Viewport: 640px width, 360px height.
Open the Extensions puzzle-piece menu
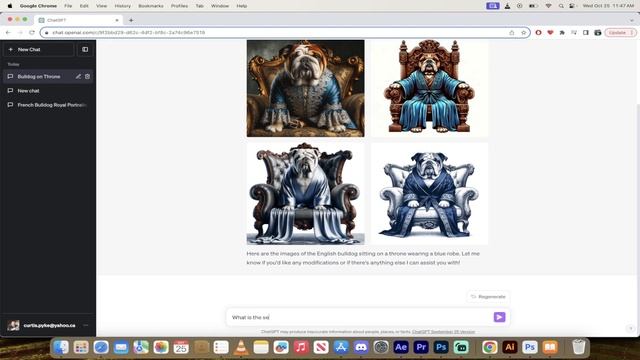tap(562, 33)
